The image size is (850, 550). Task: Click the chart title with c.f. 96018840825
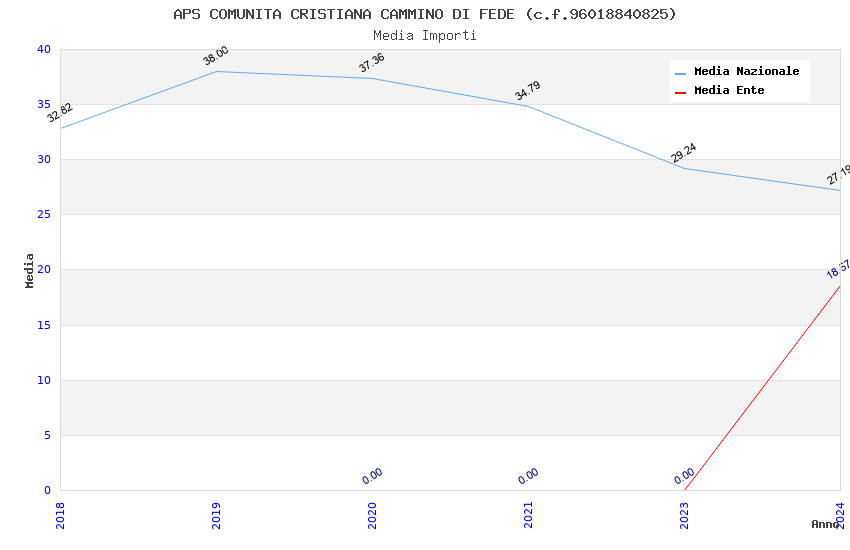[x=425, y=14]
